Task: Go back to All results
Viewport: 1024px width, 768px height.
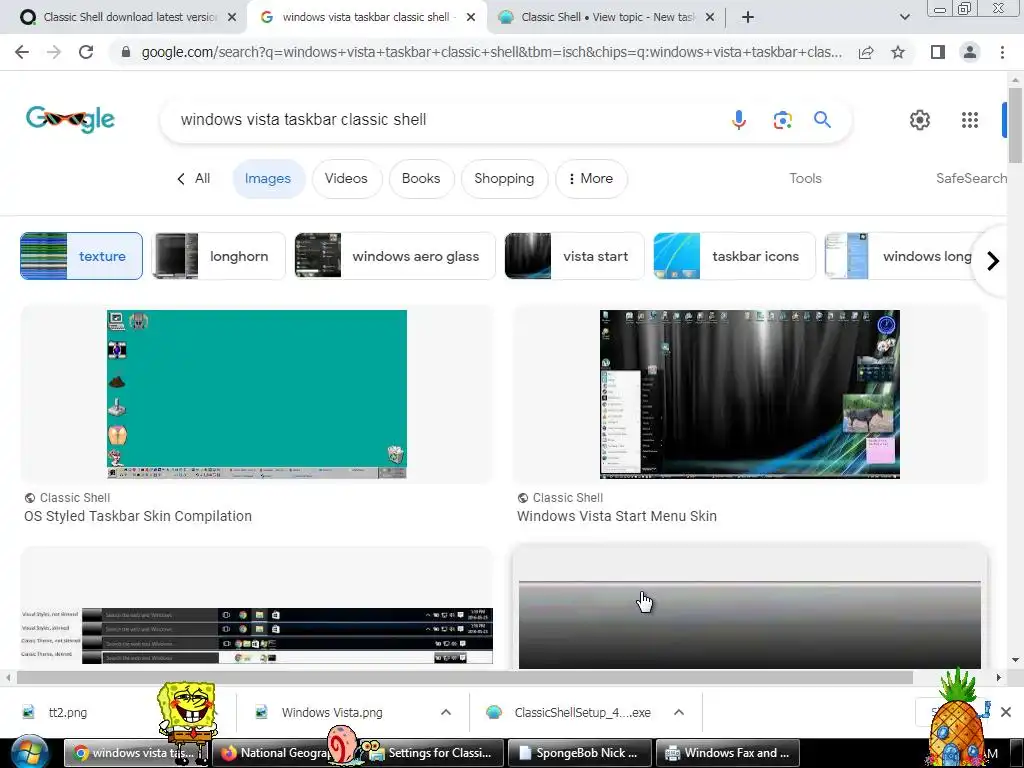Action: click(193, 178)
